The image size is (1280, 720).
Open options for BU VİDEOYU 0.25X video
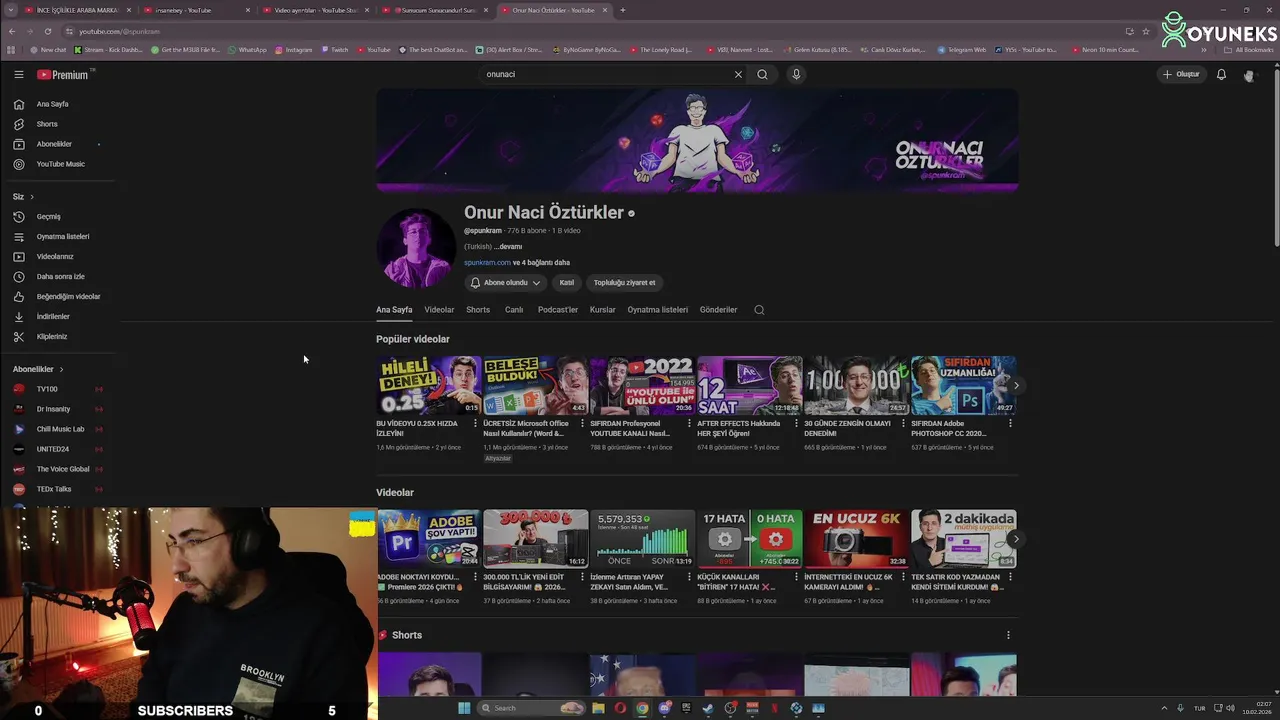pos(475,424)
